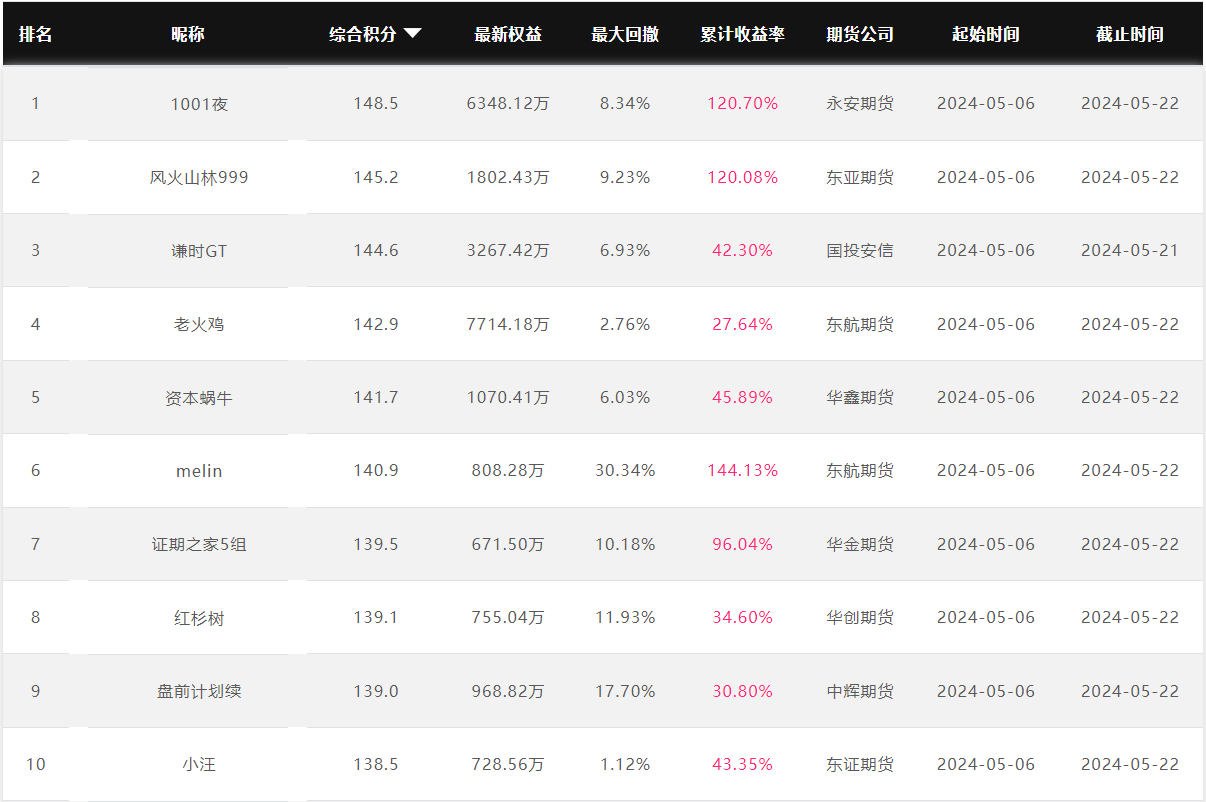Click the 最新权益 column header
The width and height of the screenshot is (1206, 802).
coord(508,34)
